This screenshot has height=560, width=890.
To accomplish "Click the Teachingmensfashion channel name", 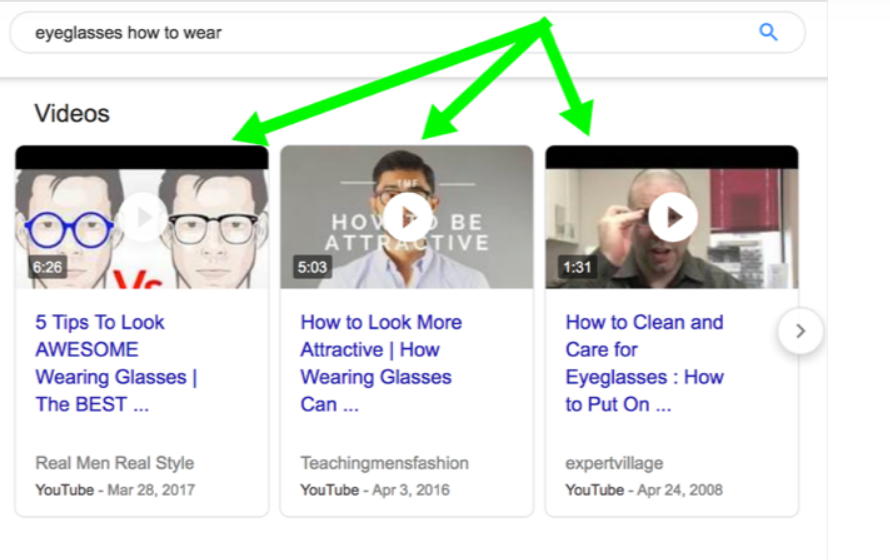I will [384, 463].
